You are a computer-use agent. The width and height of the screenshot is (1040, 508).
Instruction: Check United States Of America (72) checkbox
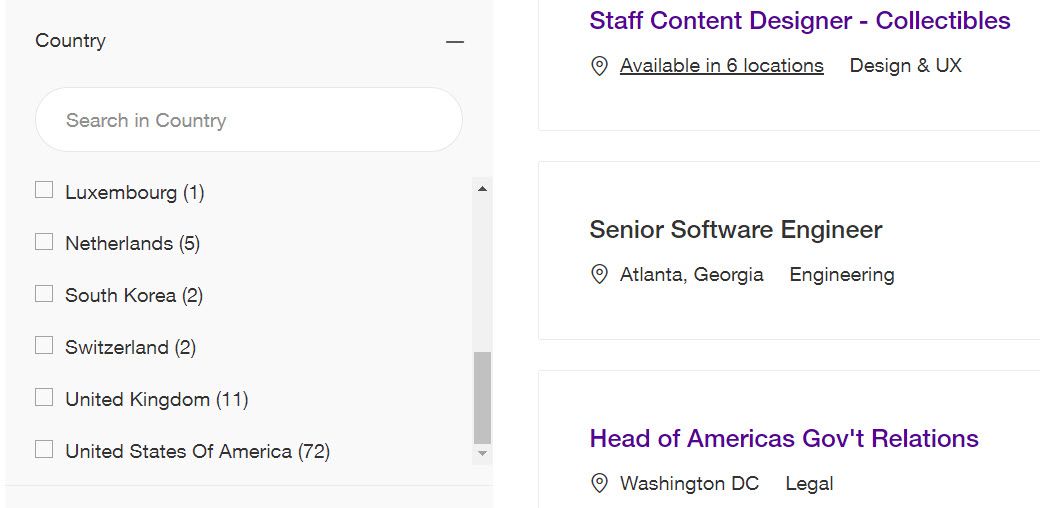44,450
